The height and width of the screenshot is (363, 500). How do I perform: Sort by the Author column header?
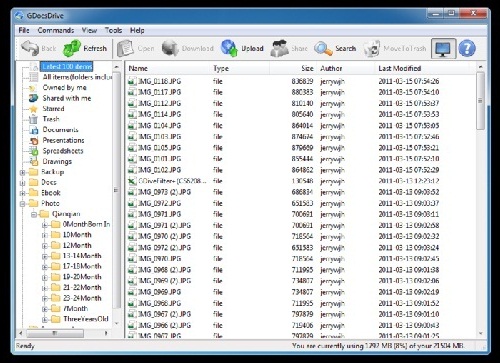click(x=346, y=68)
